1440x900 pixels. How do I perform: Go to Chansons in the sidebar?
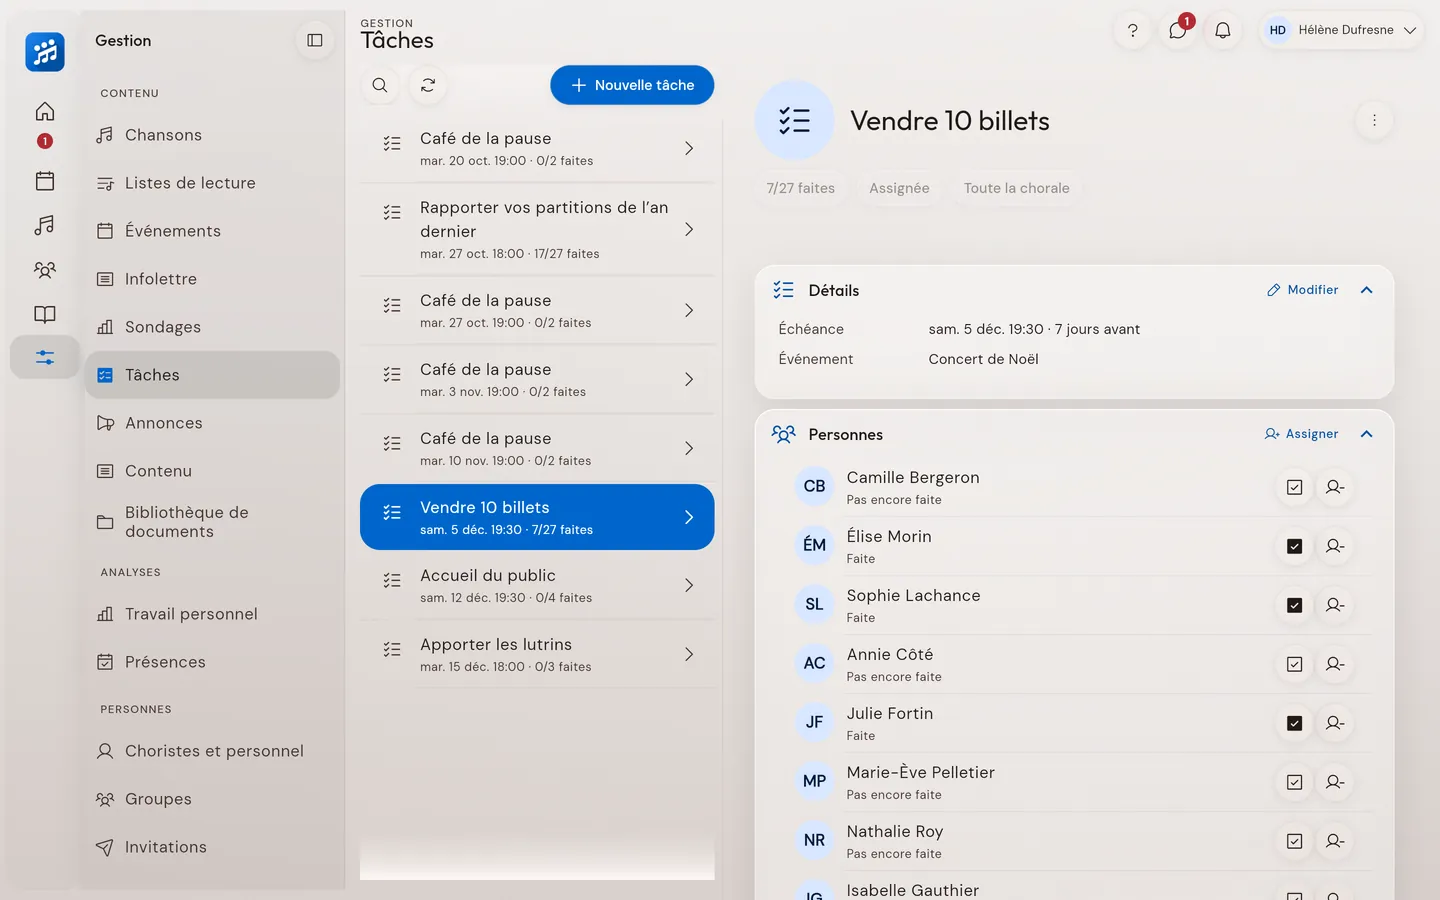coord(212,135)
